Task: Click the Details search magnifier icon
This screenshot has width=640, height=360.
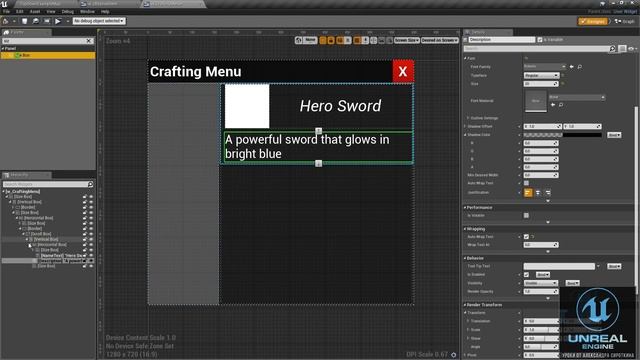Action: tap(612, 49)
